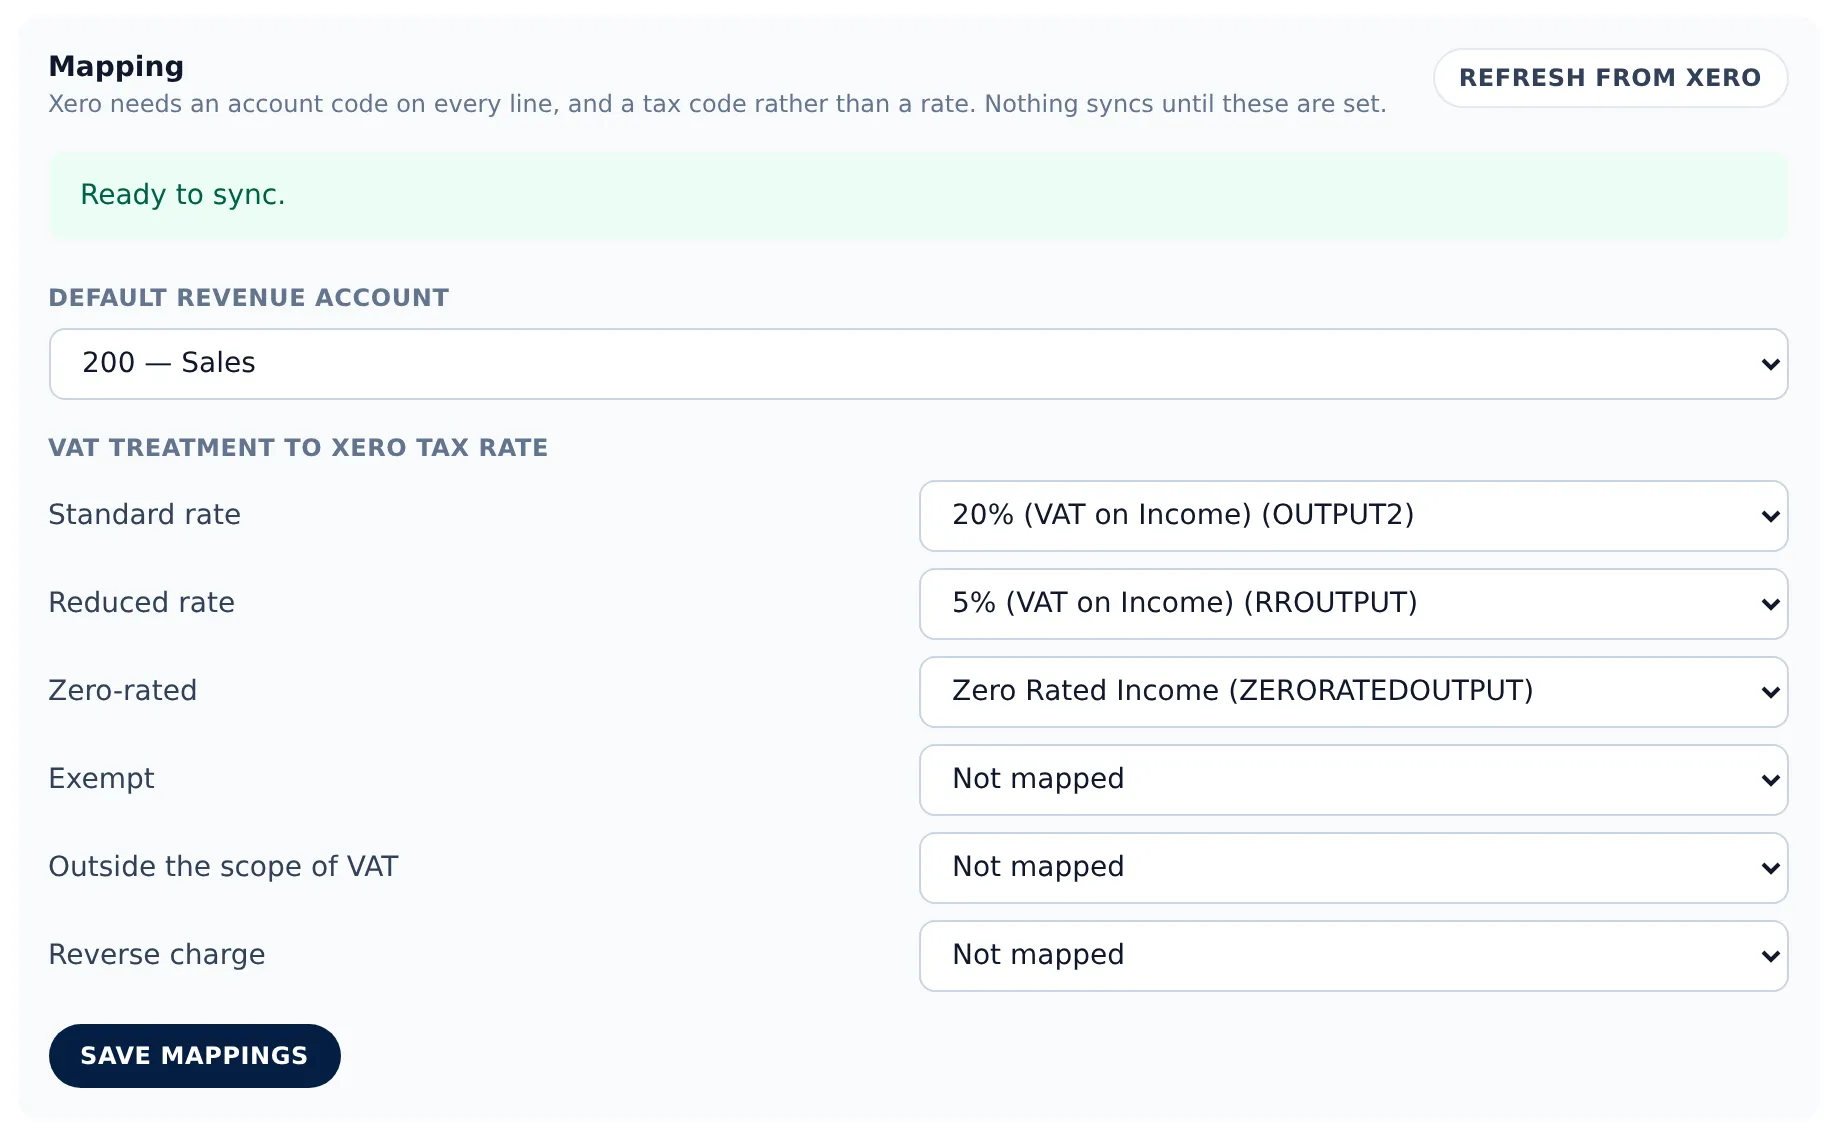The width and height of the screenshot is (1836, 1136).
Task: Click the Refresh from Xero button
Action: click(1610, 78)
